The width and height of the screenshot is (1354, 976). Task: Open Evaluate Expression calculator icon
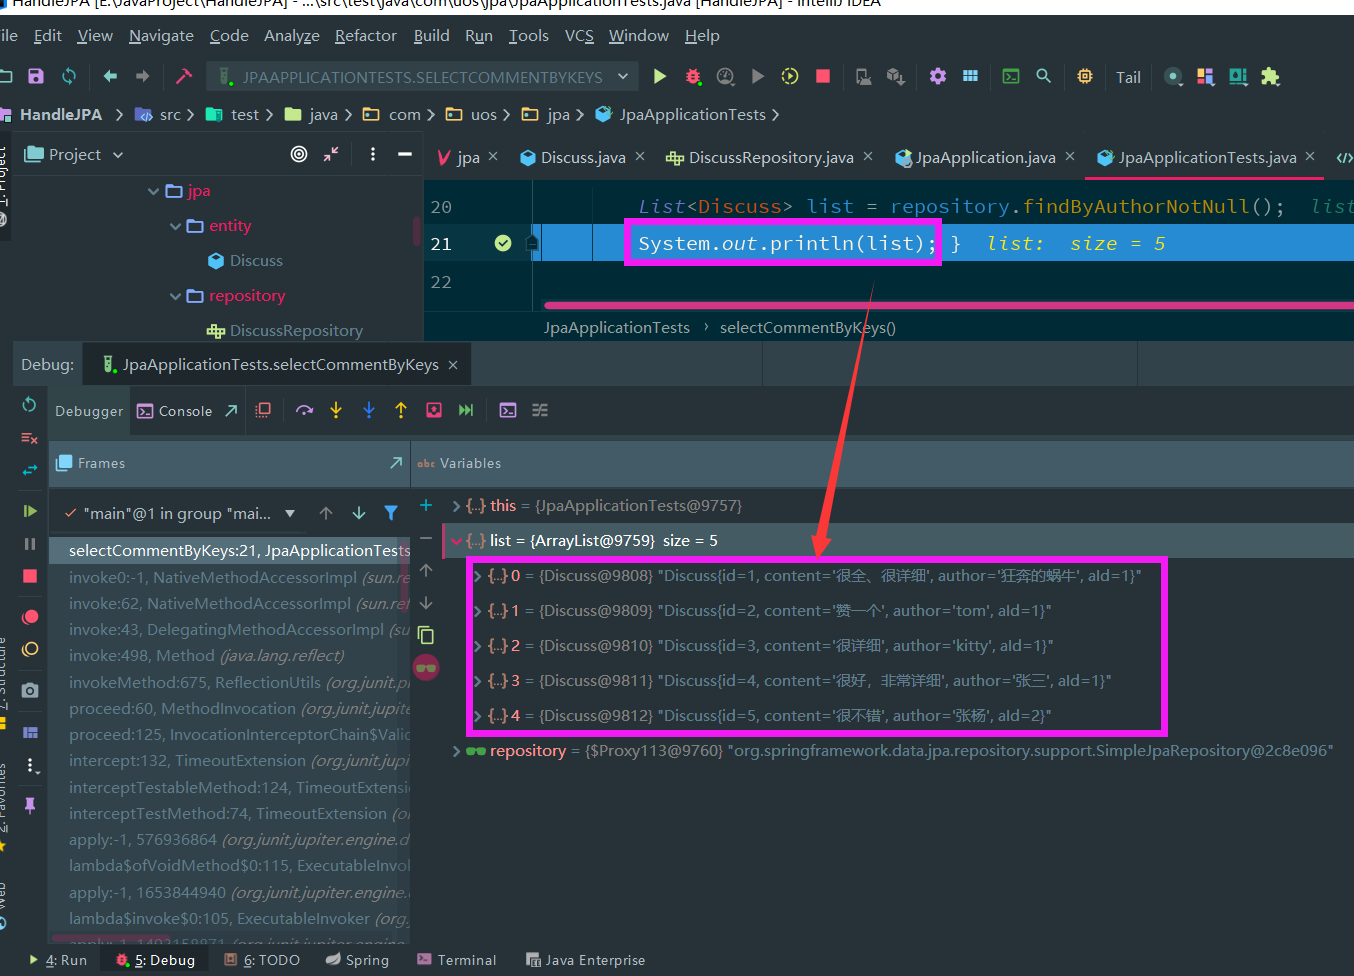[507, 410]
